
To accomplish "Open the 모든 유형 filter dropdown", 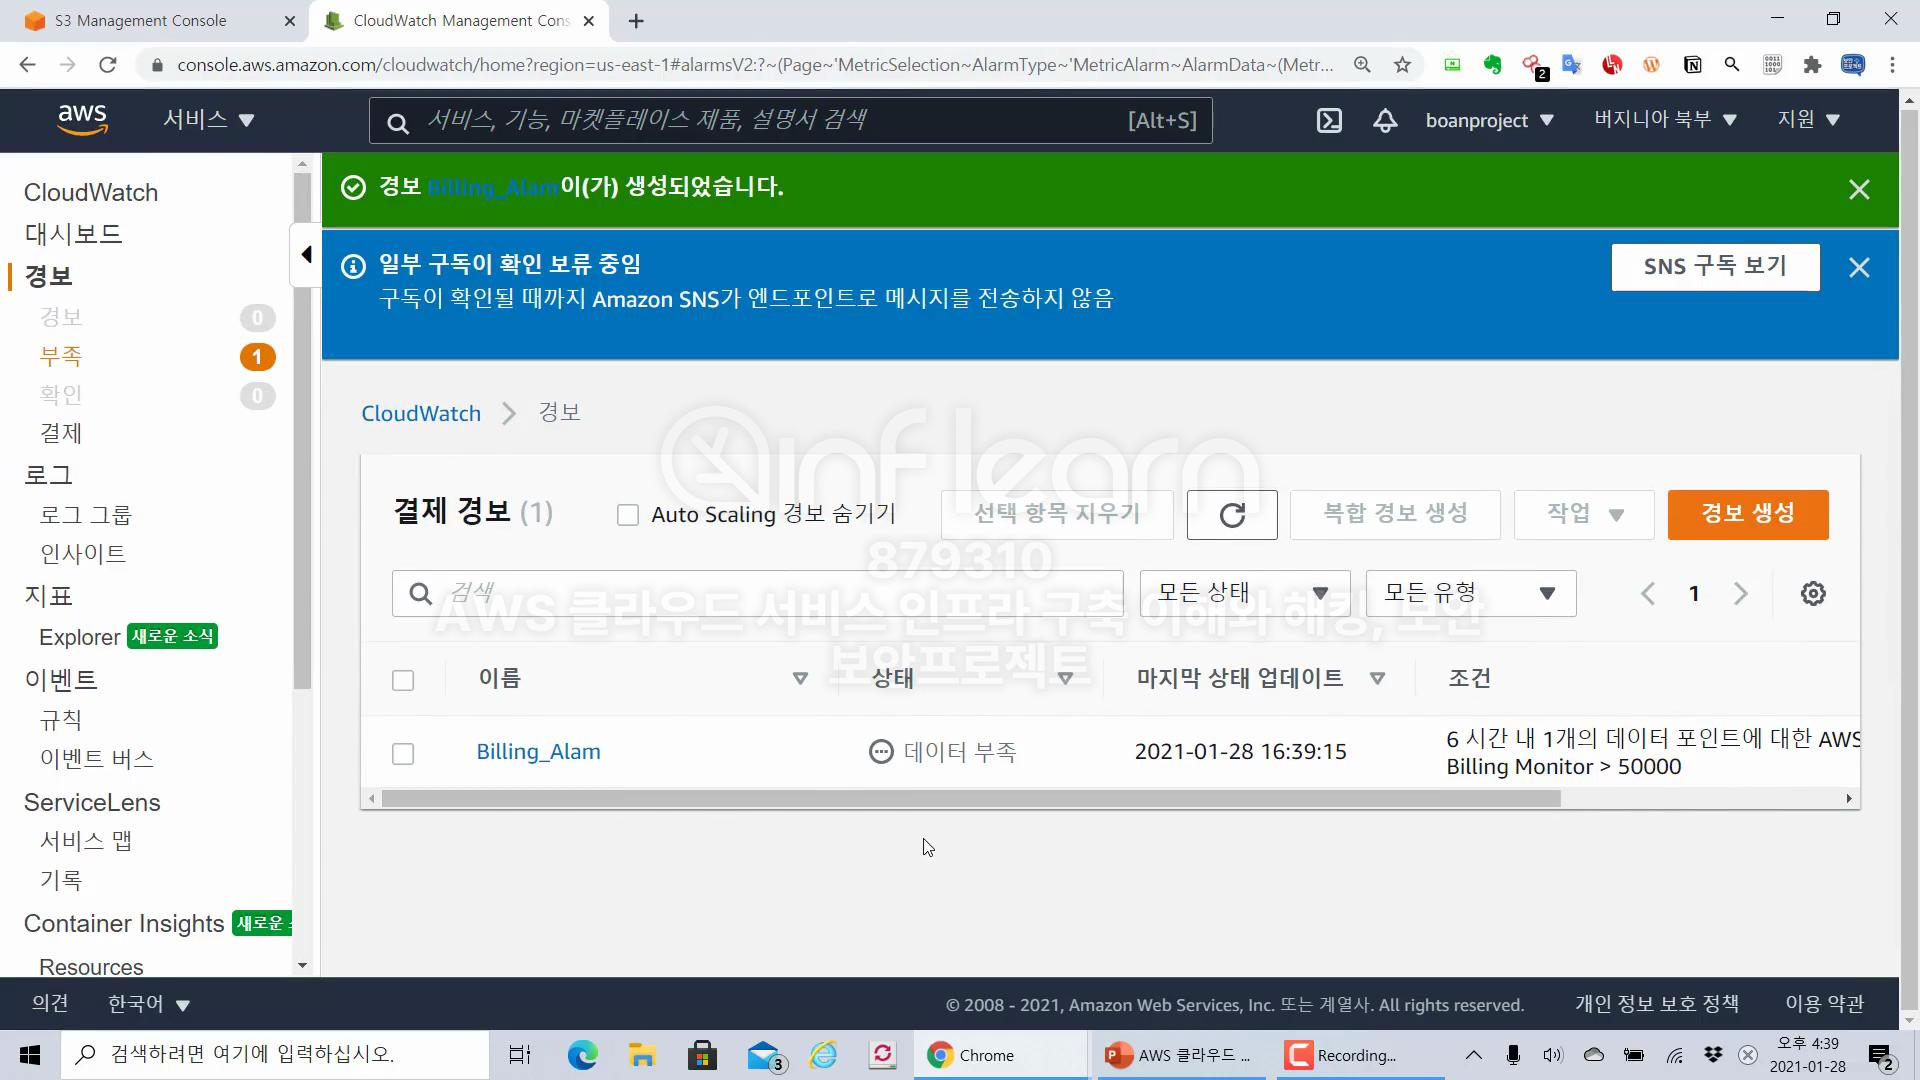I will (1470, 594).
